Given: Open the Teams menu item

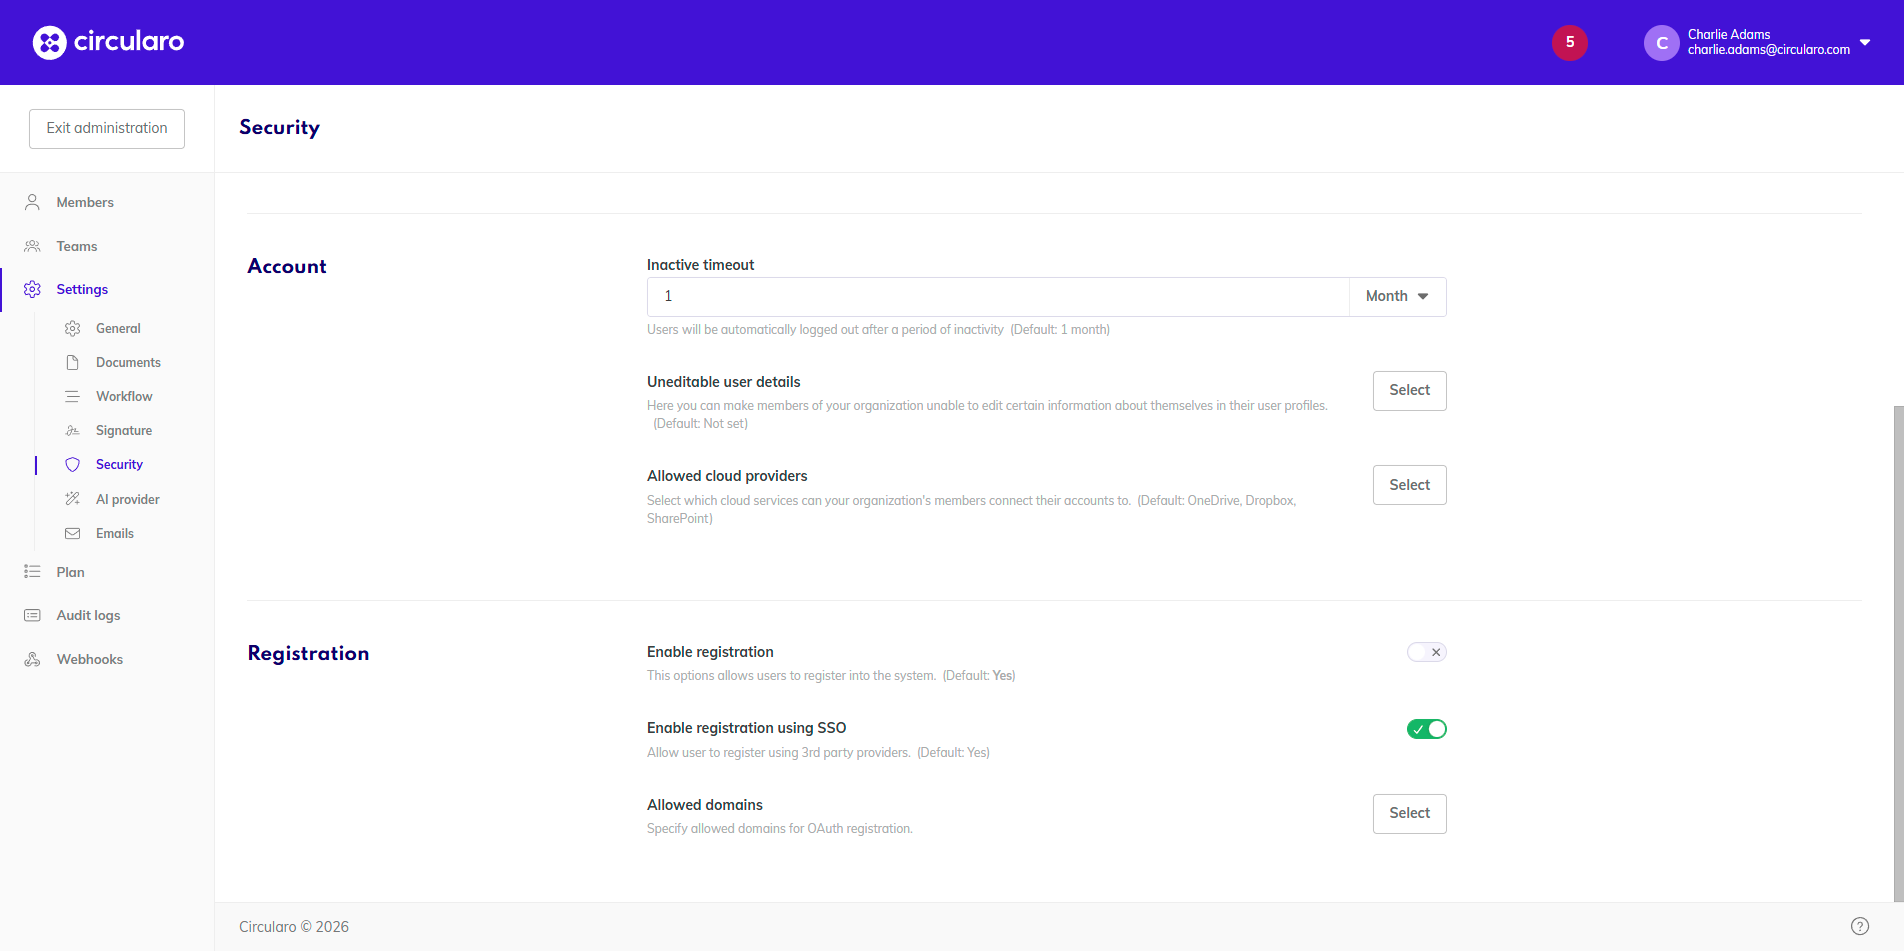Looking at the screenshot, I should click(x=77, y=246).
